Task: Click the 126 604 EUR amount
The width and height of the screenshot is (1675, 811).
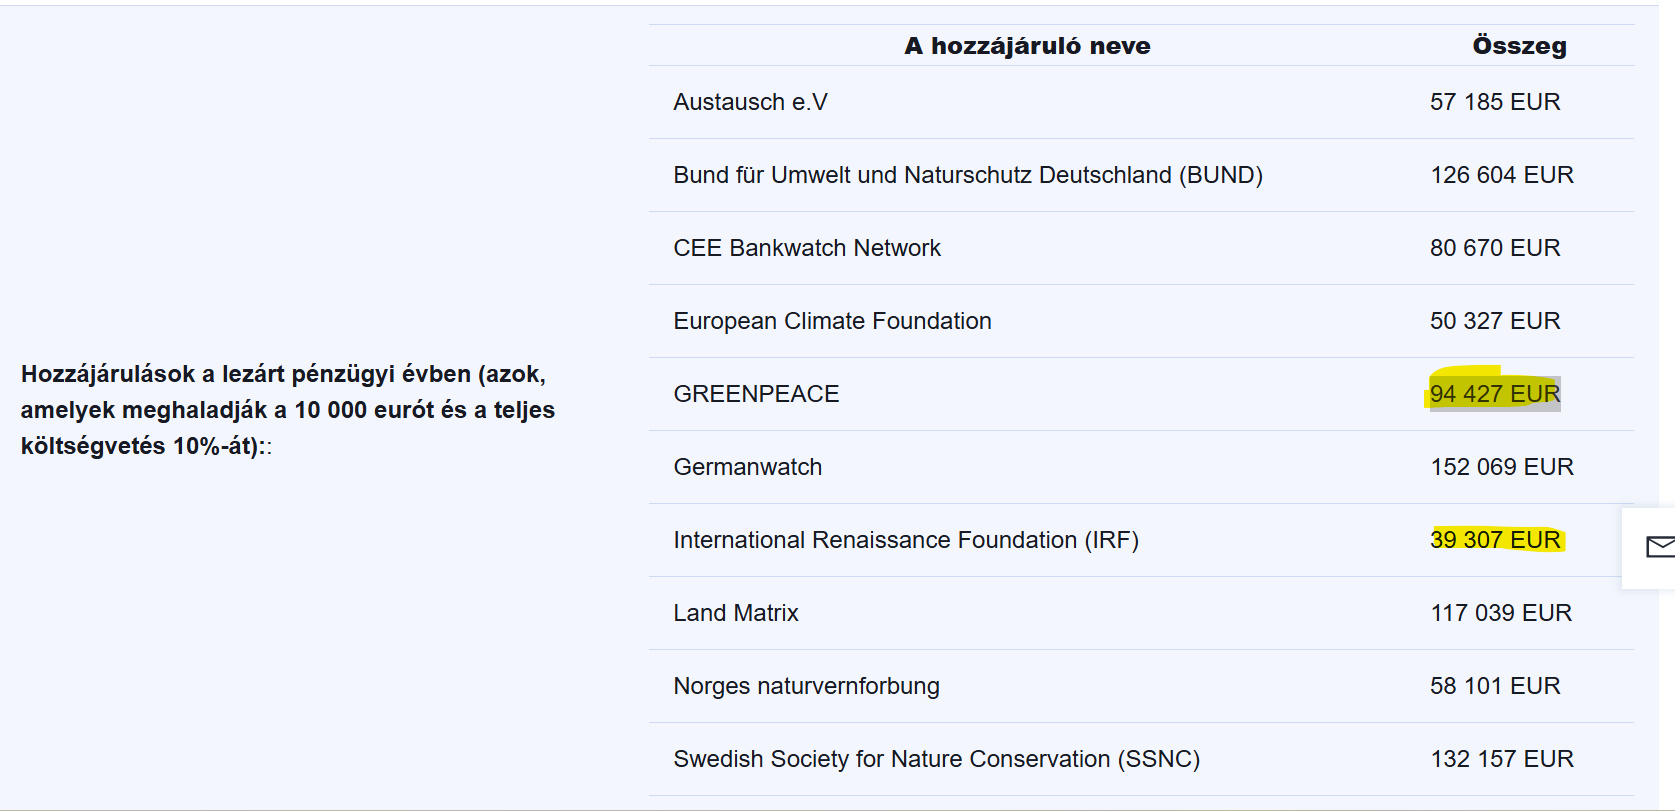Action: [x=1502, y=175]
